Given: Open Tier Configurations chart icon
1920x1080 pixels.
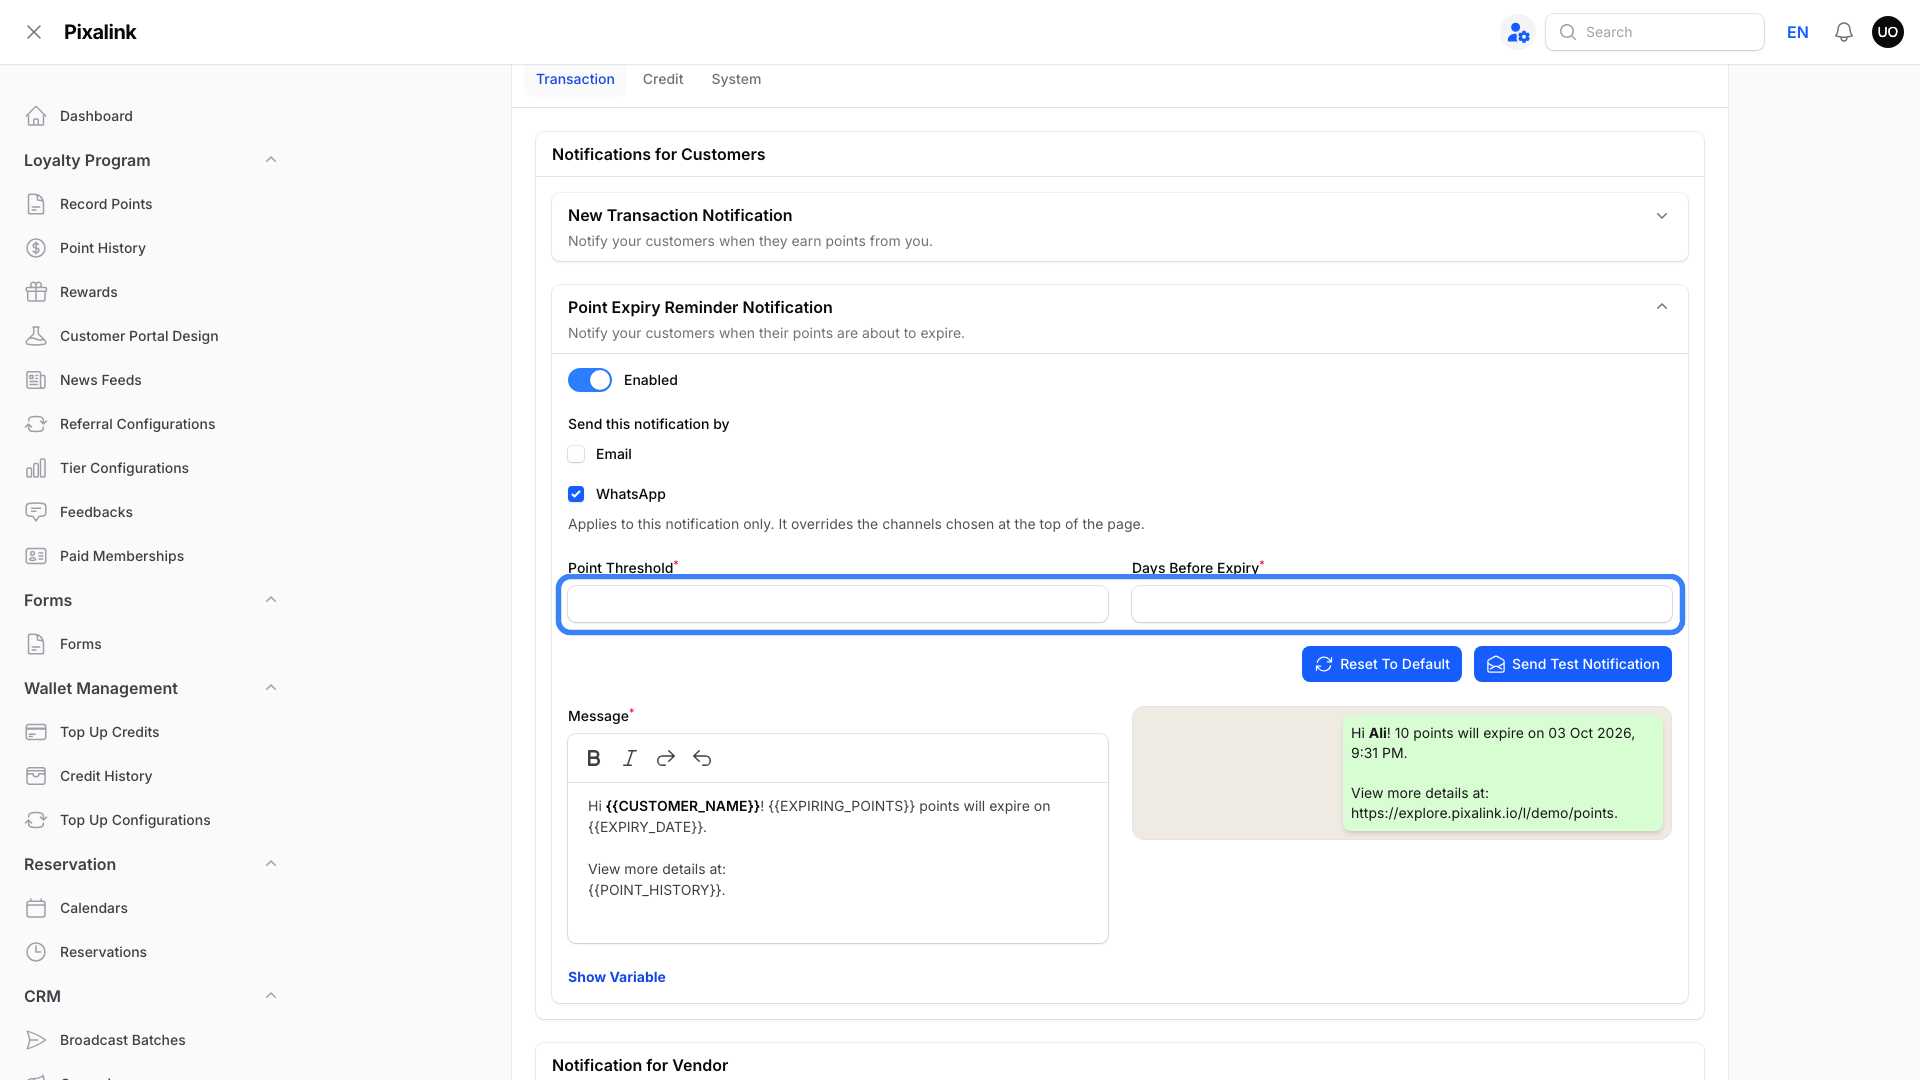Looking at the screenshot, I should (x=36, y=468).
